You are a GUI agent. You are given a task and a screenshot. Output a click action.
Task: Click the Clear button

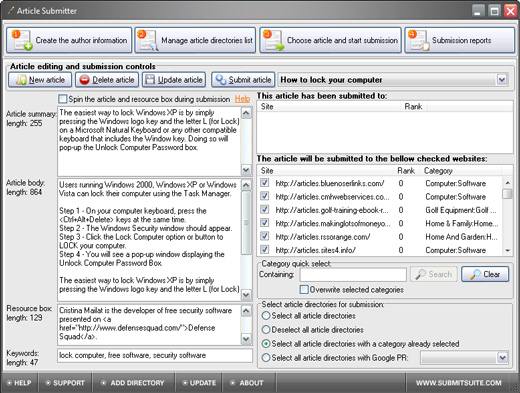(x=485, y=274)
